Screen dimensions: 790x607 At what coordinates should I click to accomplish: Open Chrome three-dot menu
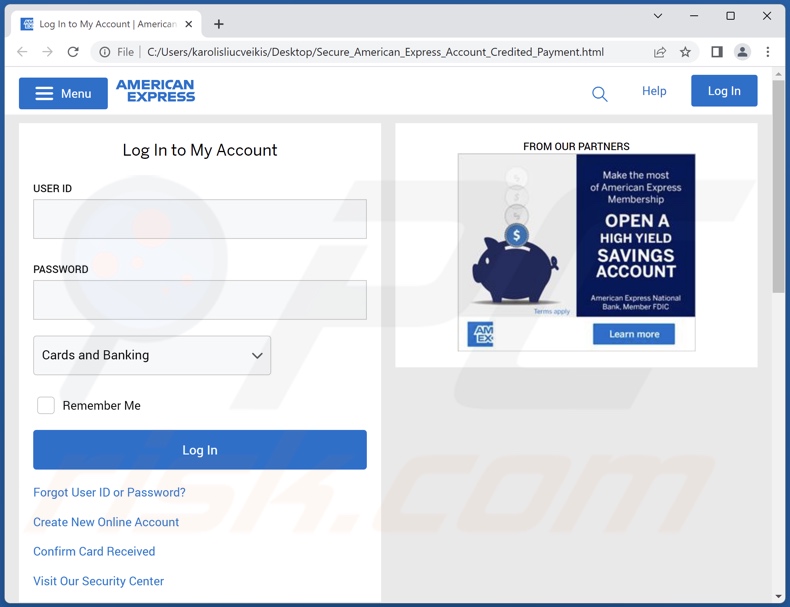coord(768,52)
